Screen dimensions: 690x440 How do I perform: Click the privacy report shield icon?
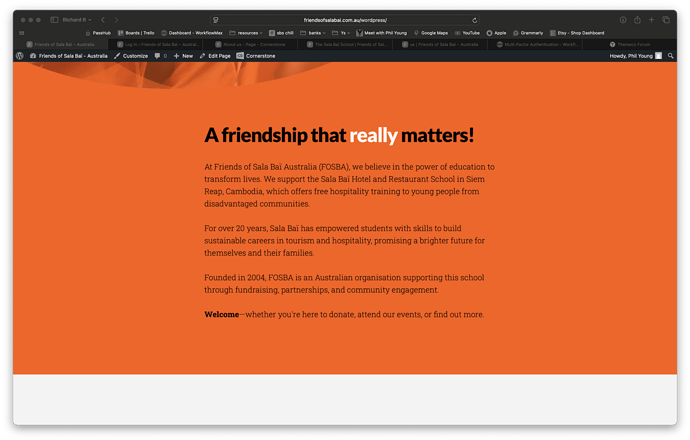tap(216, 20)
